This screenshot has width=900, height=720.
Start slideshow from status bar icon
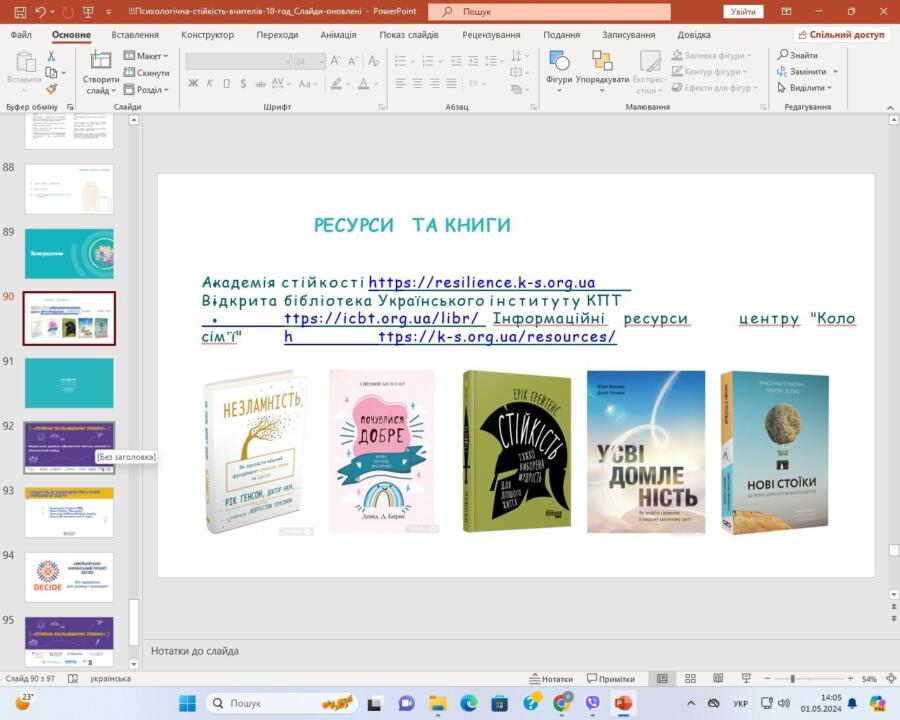tap(746, 679)
